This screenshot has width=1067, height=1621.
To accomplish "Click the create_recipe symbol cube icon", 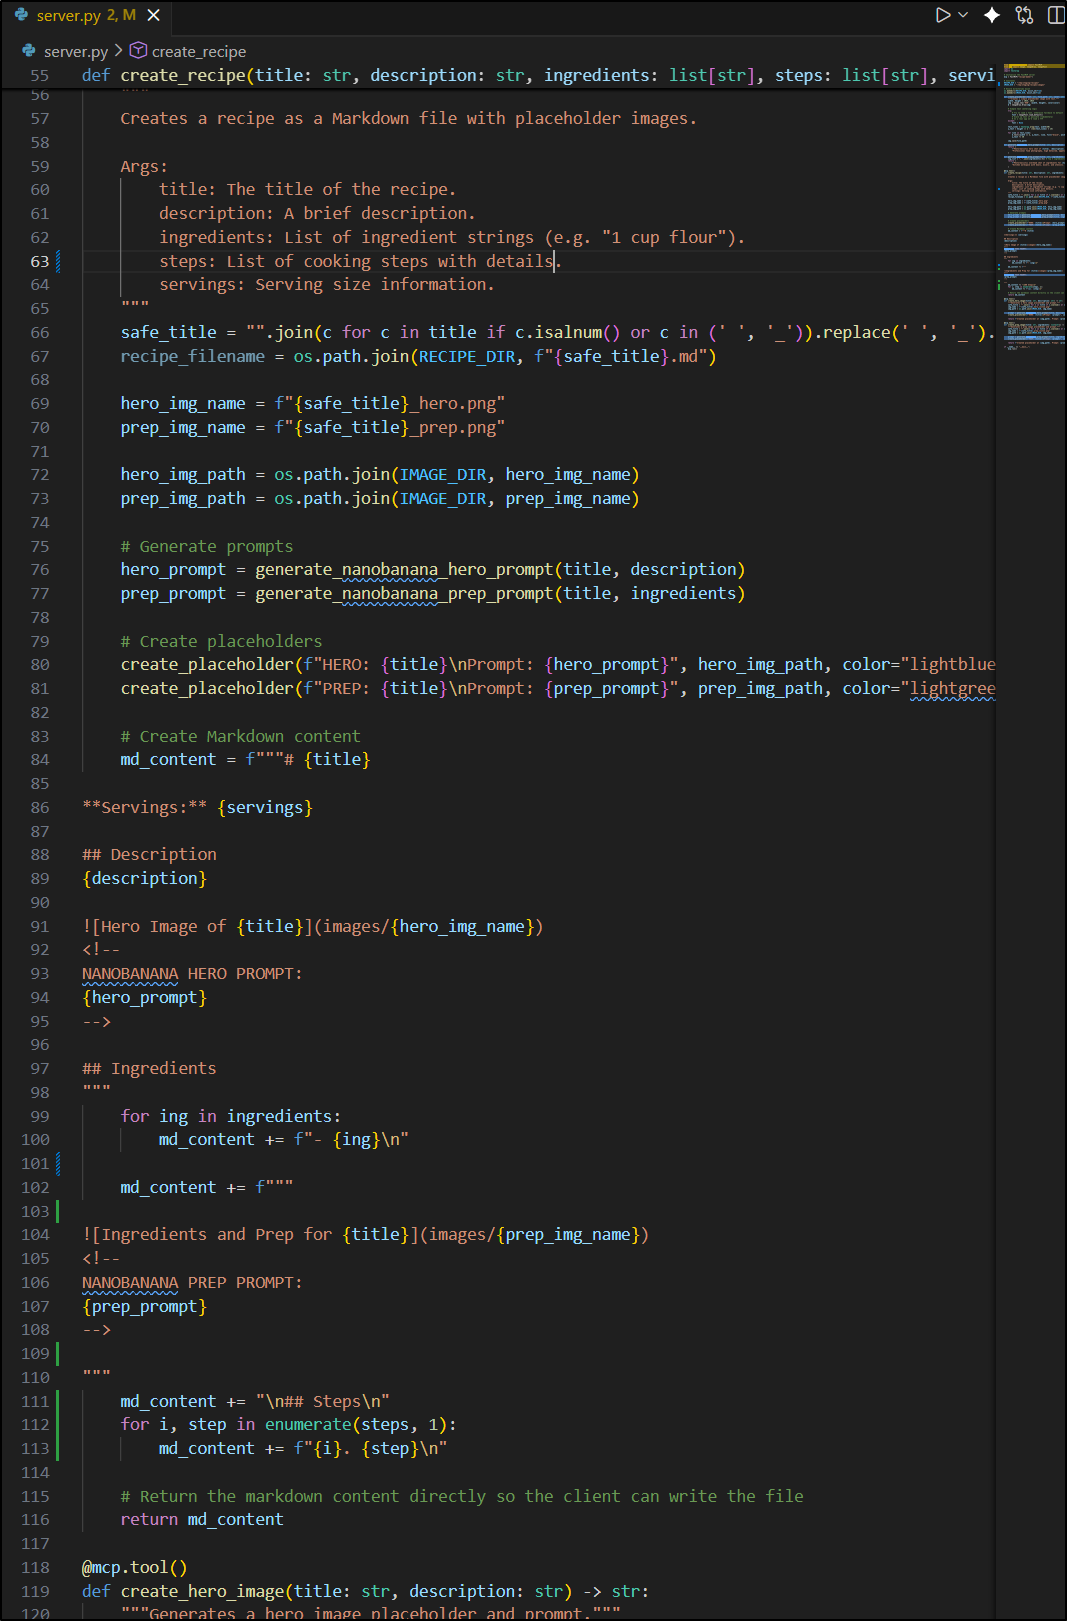I will pyautogui.click(x=139, y=51).
